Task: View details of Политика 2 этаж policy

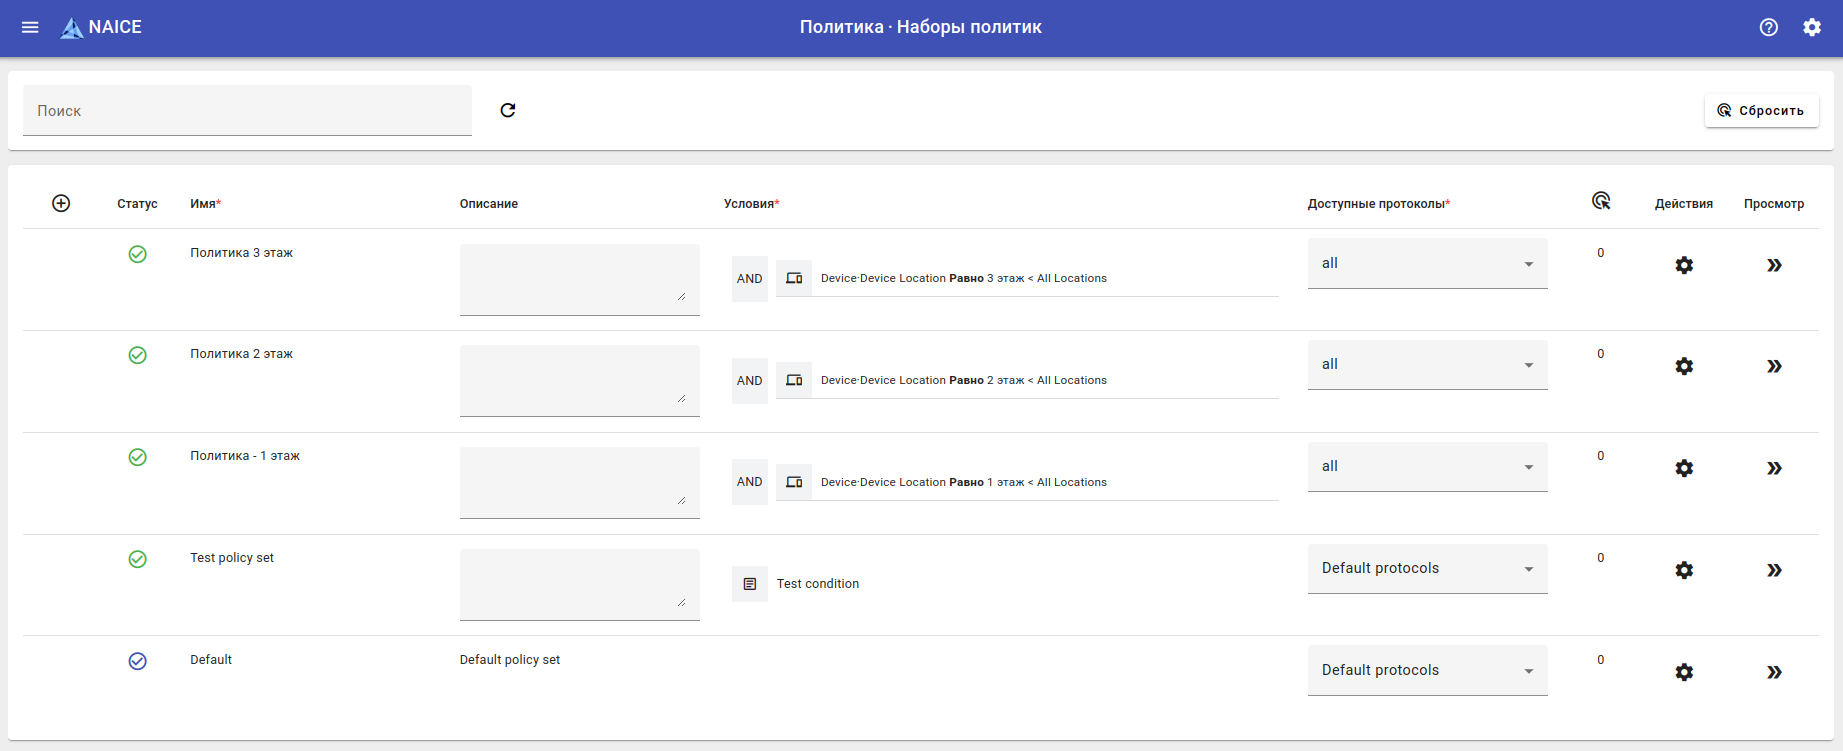Action: pos(1774,366)
